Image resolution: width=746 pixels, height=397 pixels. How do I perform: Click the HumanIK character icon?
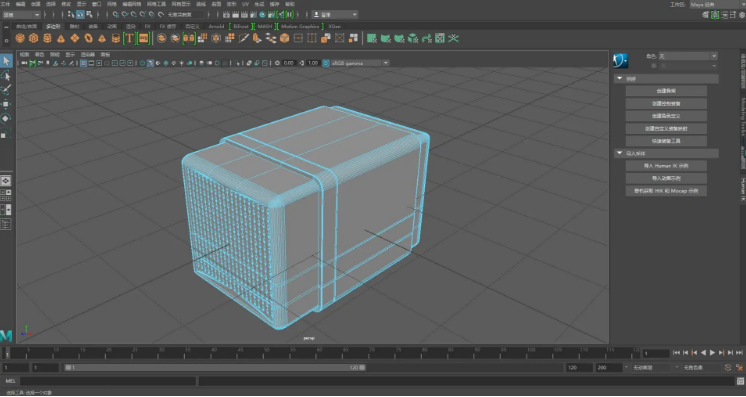click(x=620, y=60)
